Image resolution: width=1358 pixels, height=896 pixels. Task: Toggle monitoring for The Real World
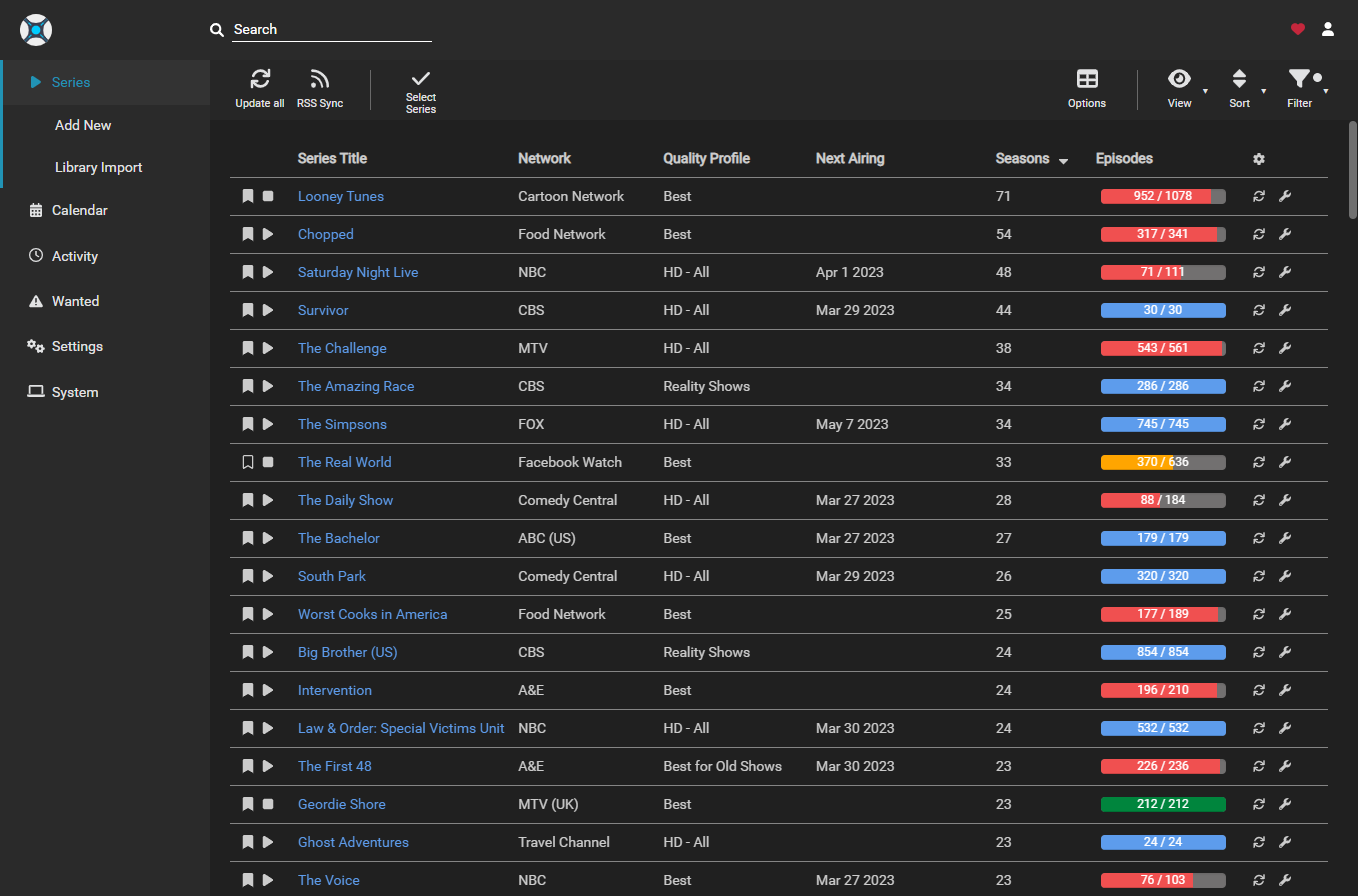click(248, 462)
